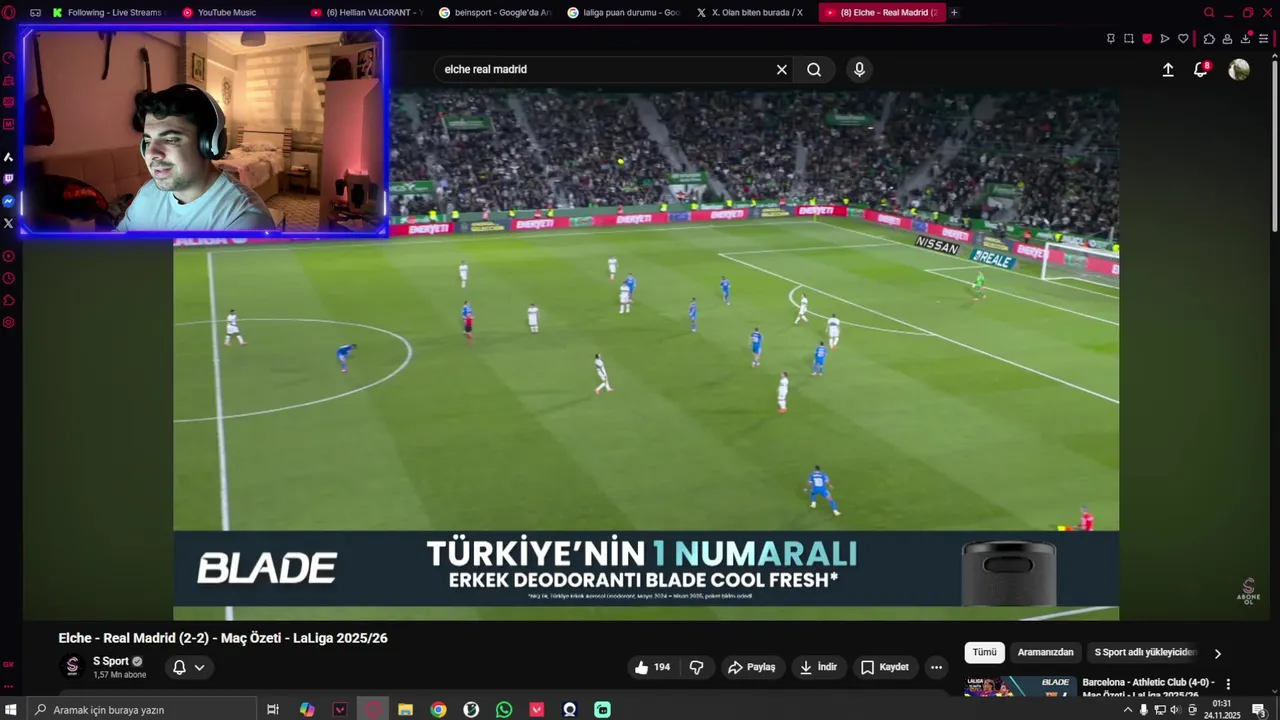Like the video showing 194 likes

pos(651,667)
